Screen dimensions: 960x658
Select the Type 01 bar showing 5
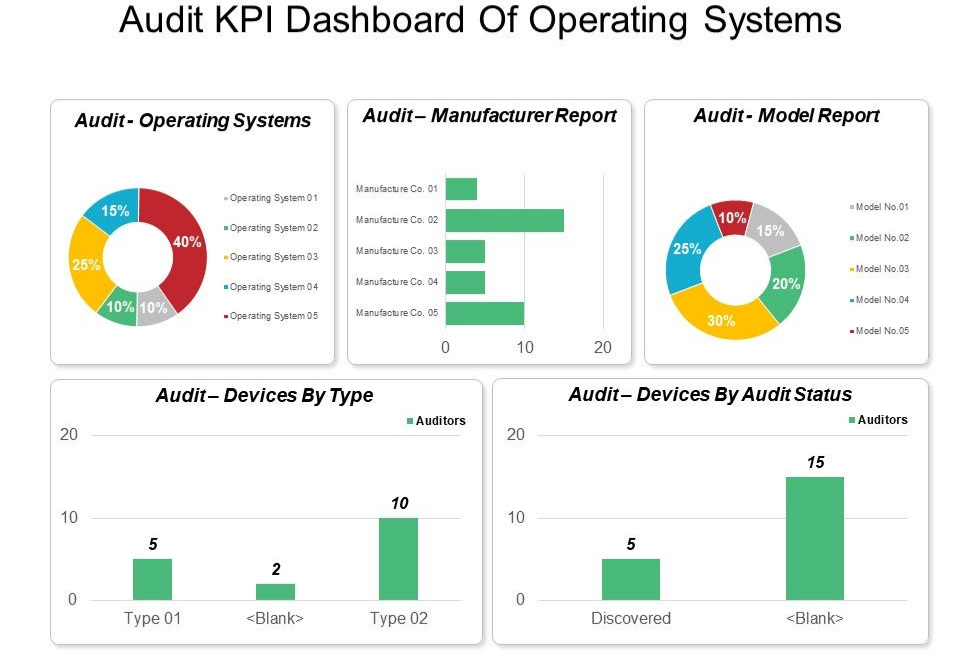[152, 579]
